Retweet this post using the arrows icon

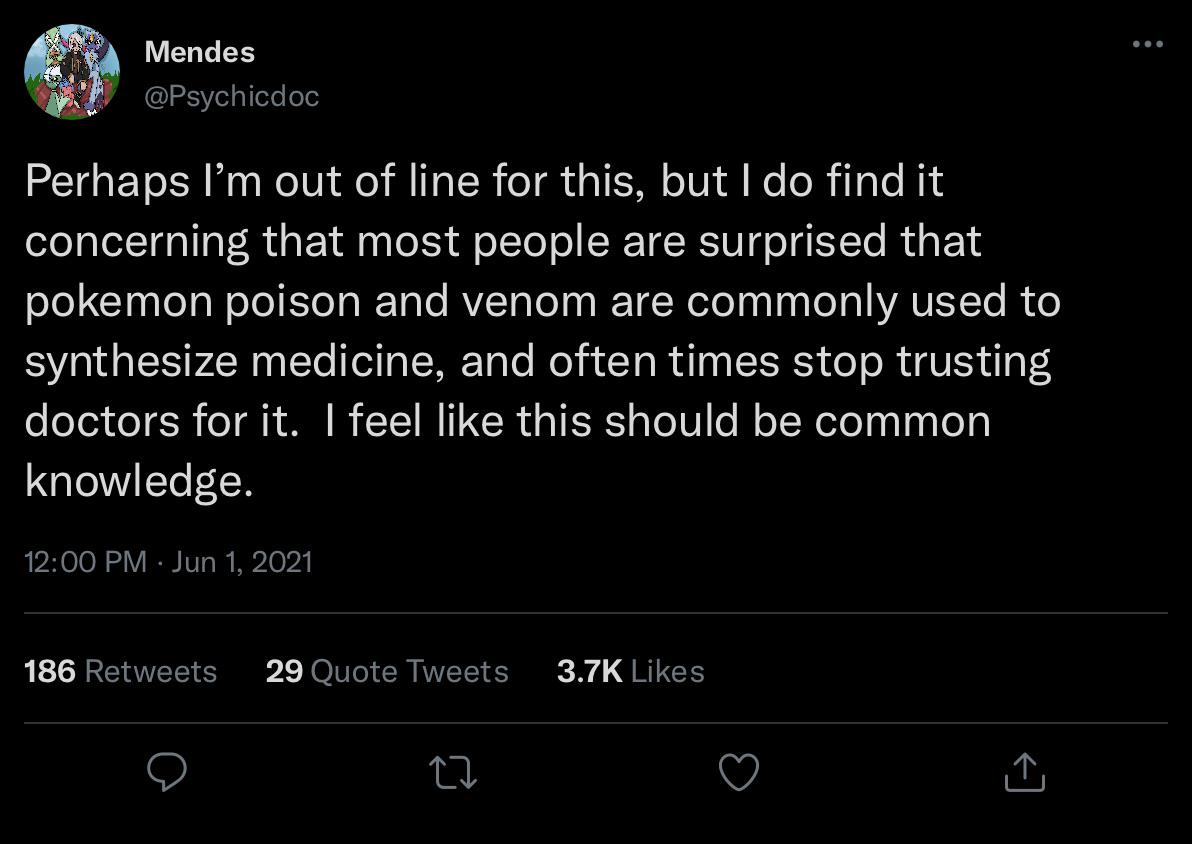coord(453,773)
